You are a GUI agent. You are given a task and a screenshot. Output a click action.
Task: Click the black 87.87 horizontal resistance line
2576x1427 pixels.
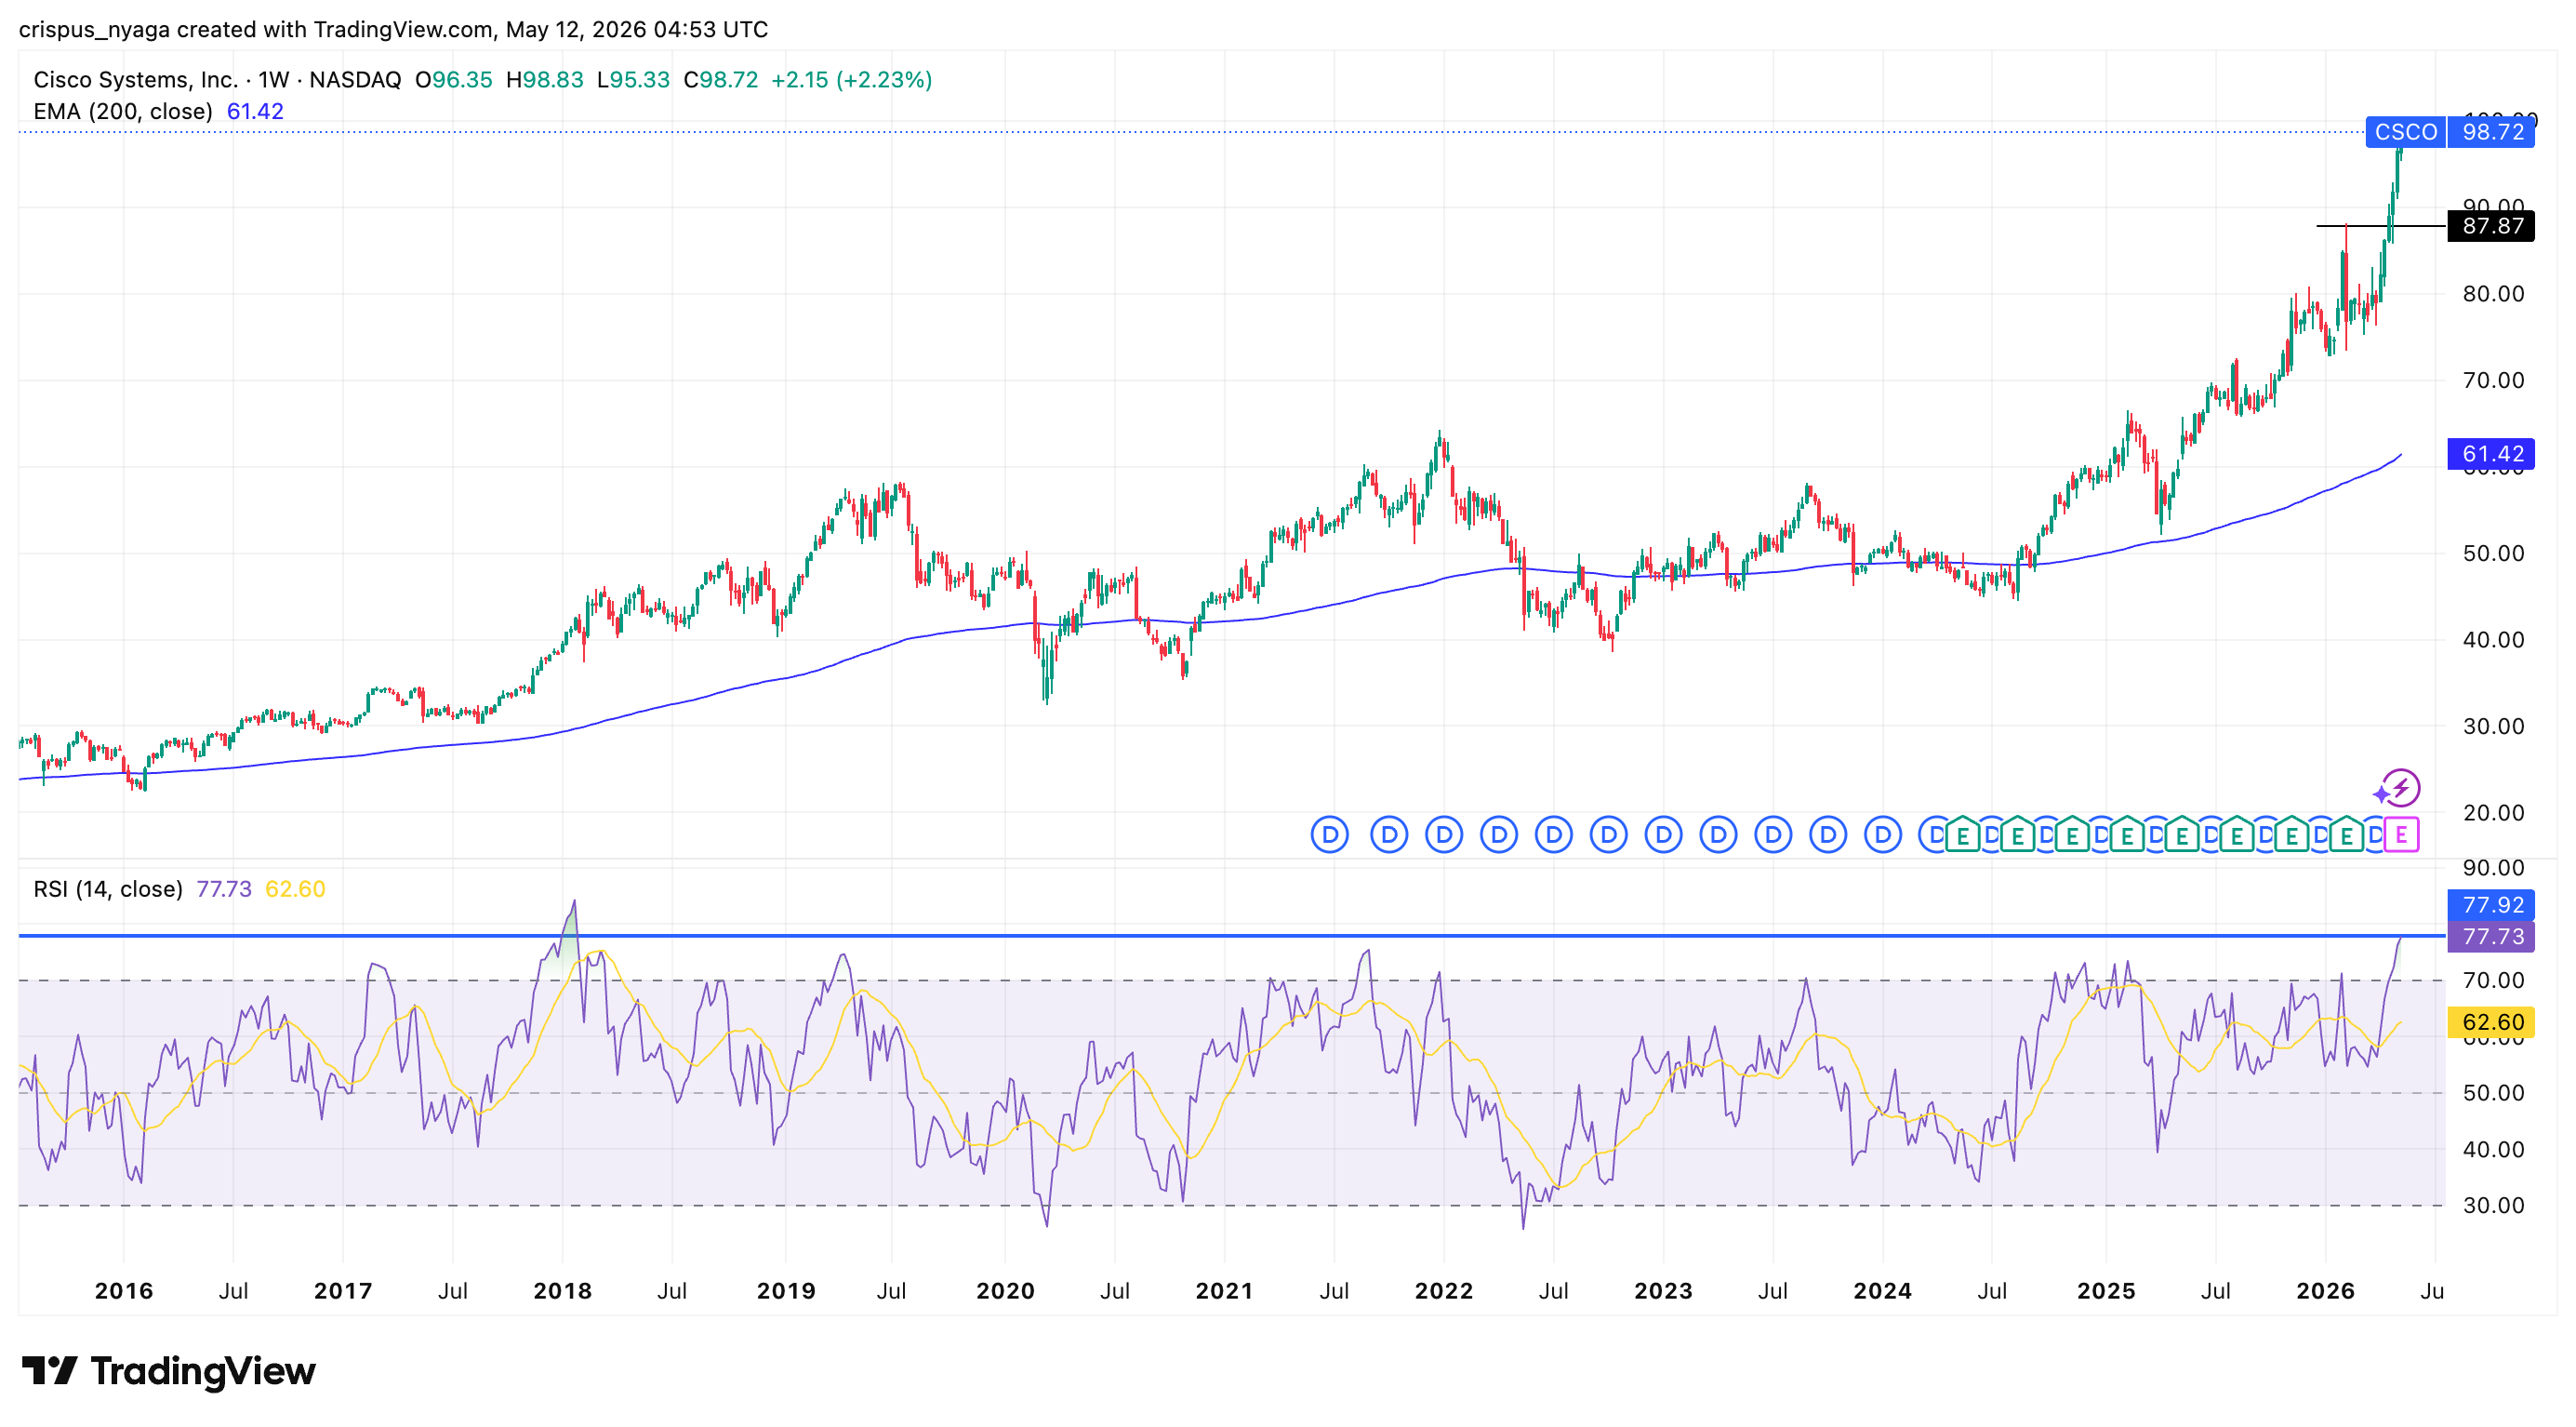2380,226
